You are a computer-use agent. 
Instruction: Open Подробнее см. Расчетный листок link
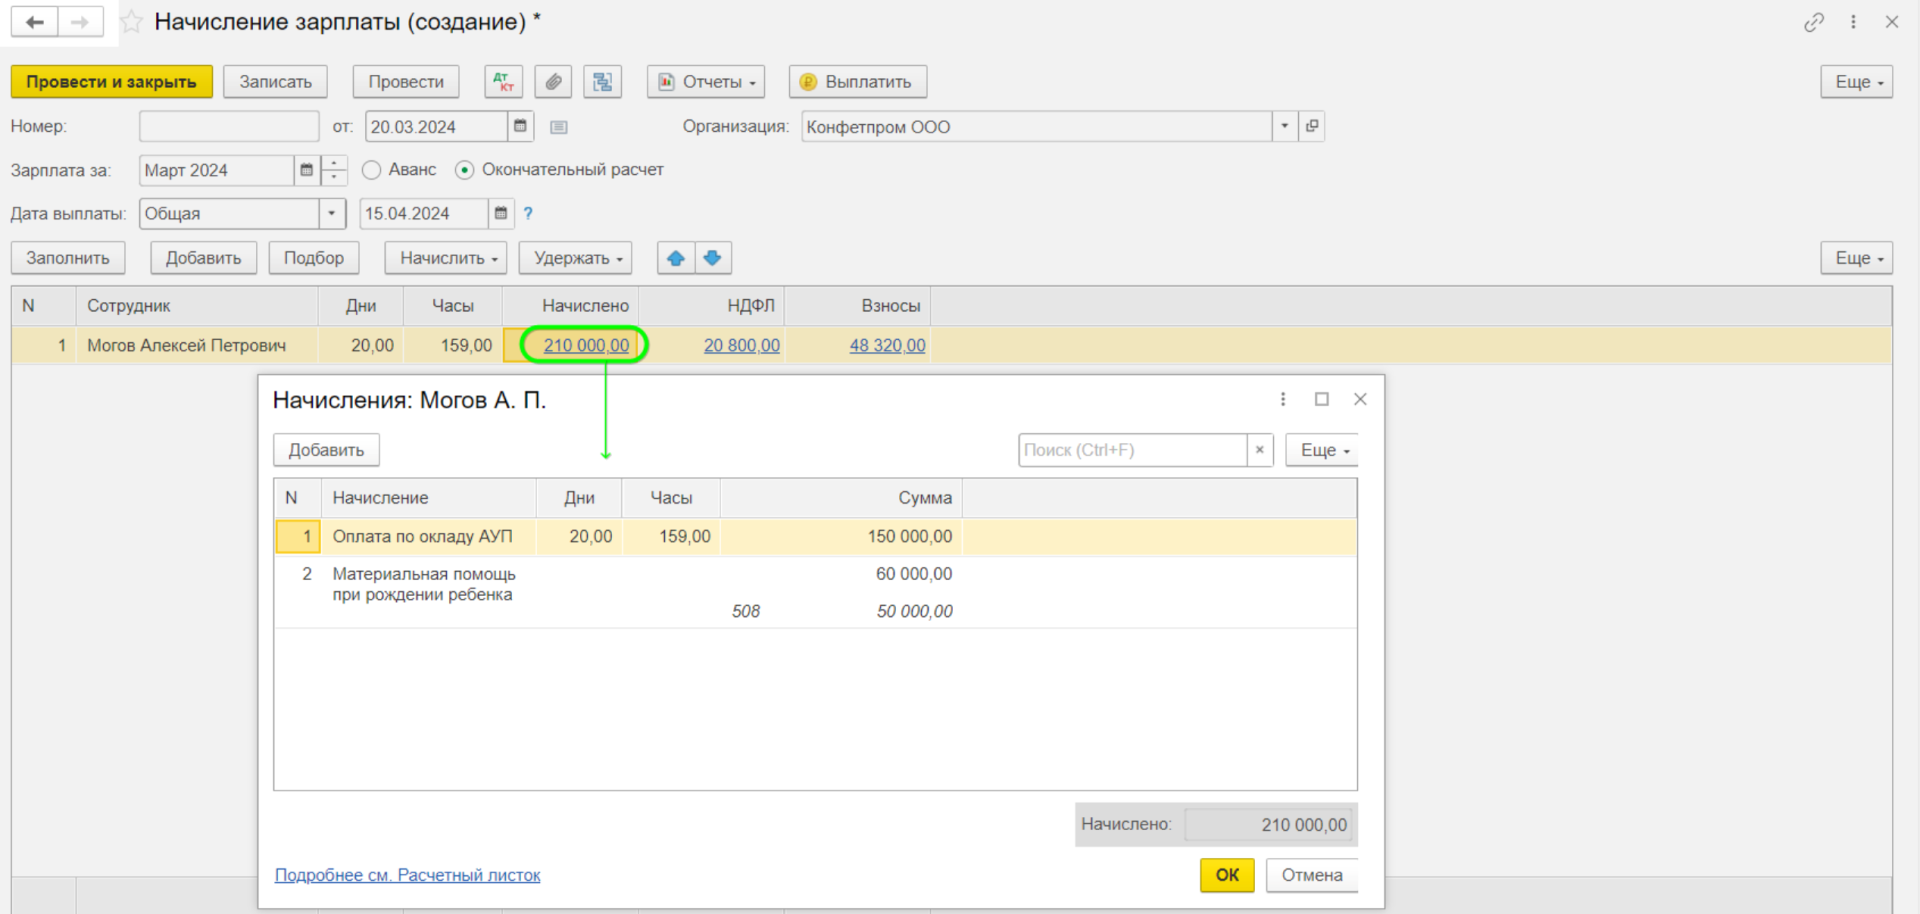[407, 875]
